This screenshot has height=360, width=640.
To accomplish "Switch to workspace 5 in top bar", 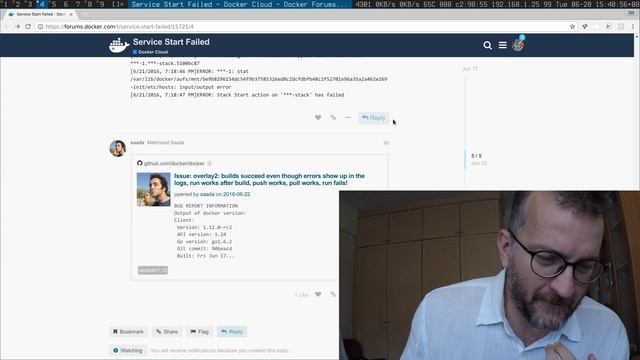I will click(54, 4).
